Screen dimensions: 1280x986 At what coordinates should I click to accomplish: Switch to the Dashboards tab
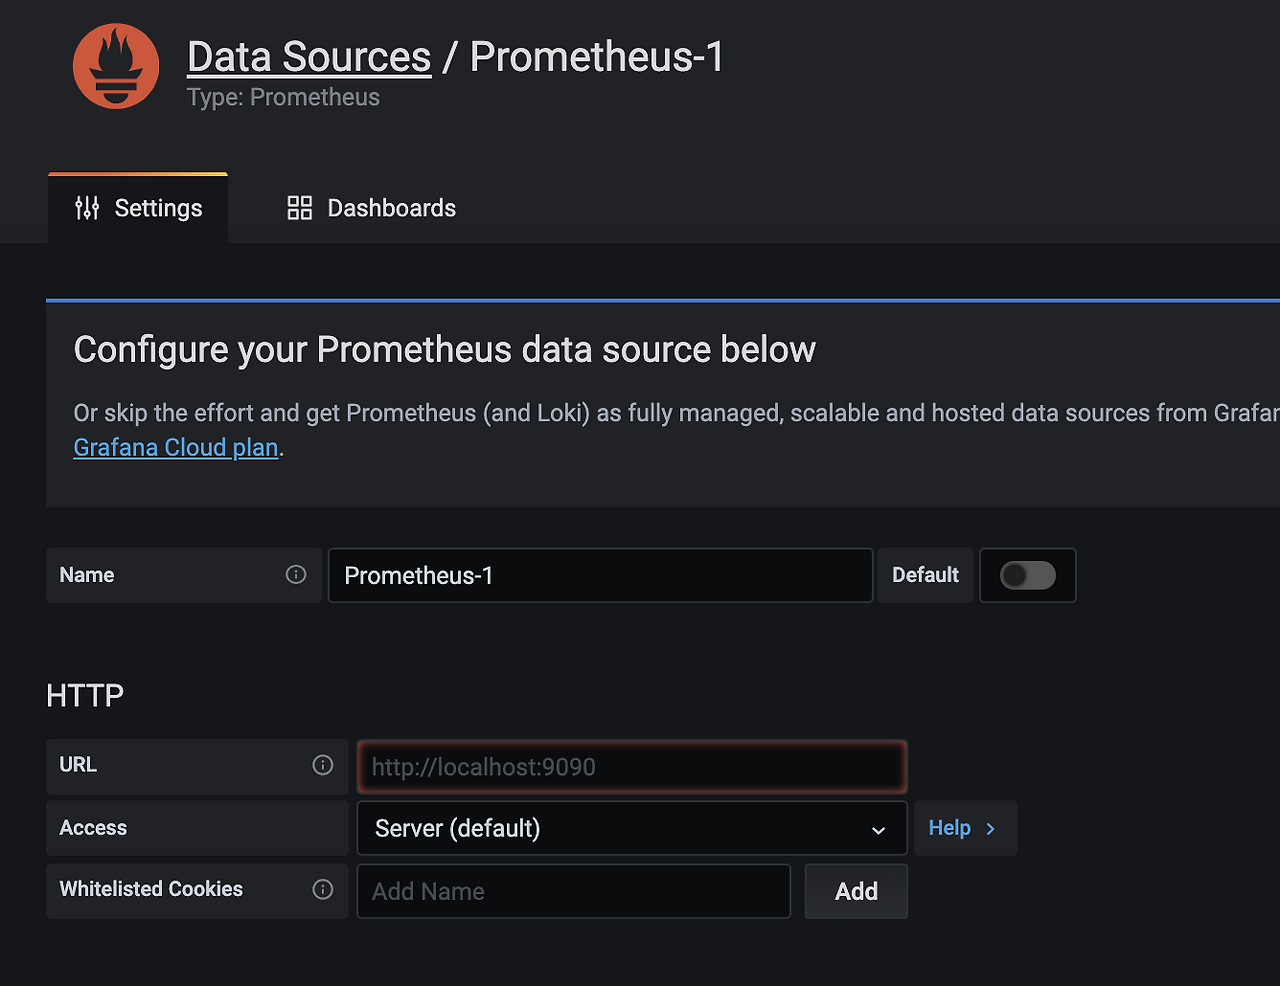pyautogui.click(x=372, y=208)
